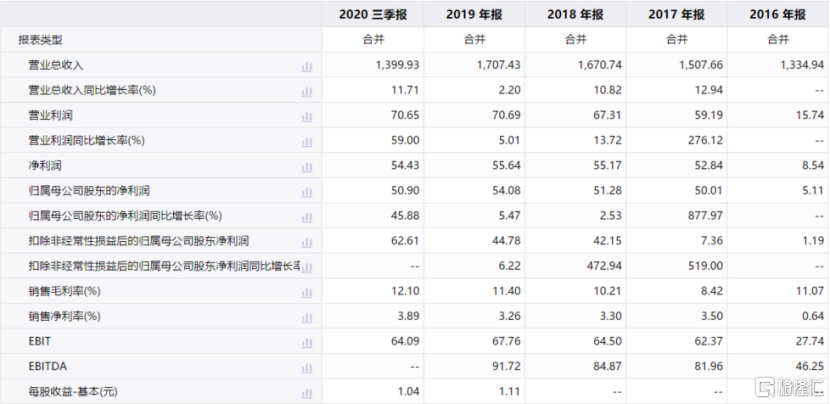Viewport: 830px width, 404px height.
Task: Click chart icon beside 销售净利率(%)
Action: pos(307,316)
